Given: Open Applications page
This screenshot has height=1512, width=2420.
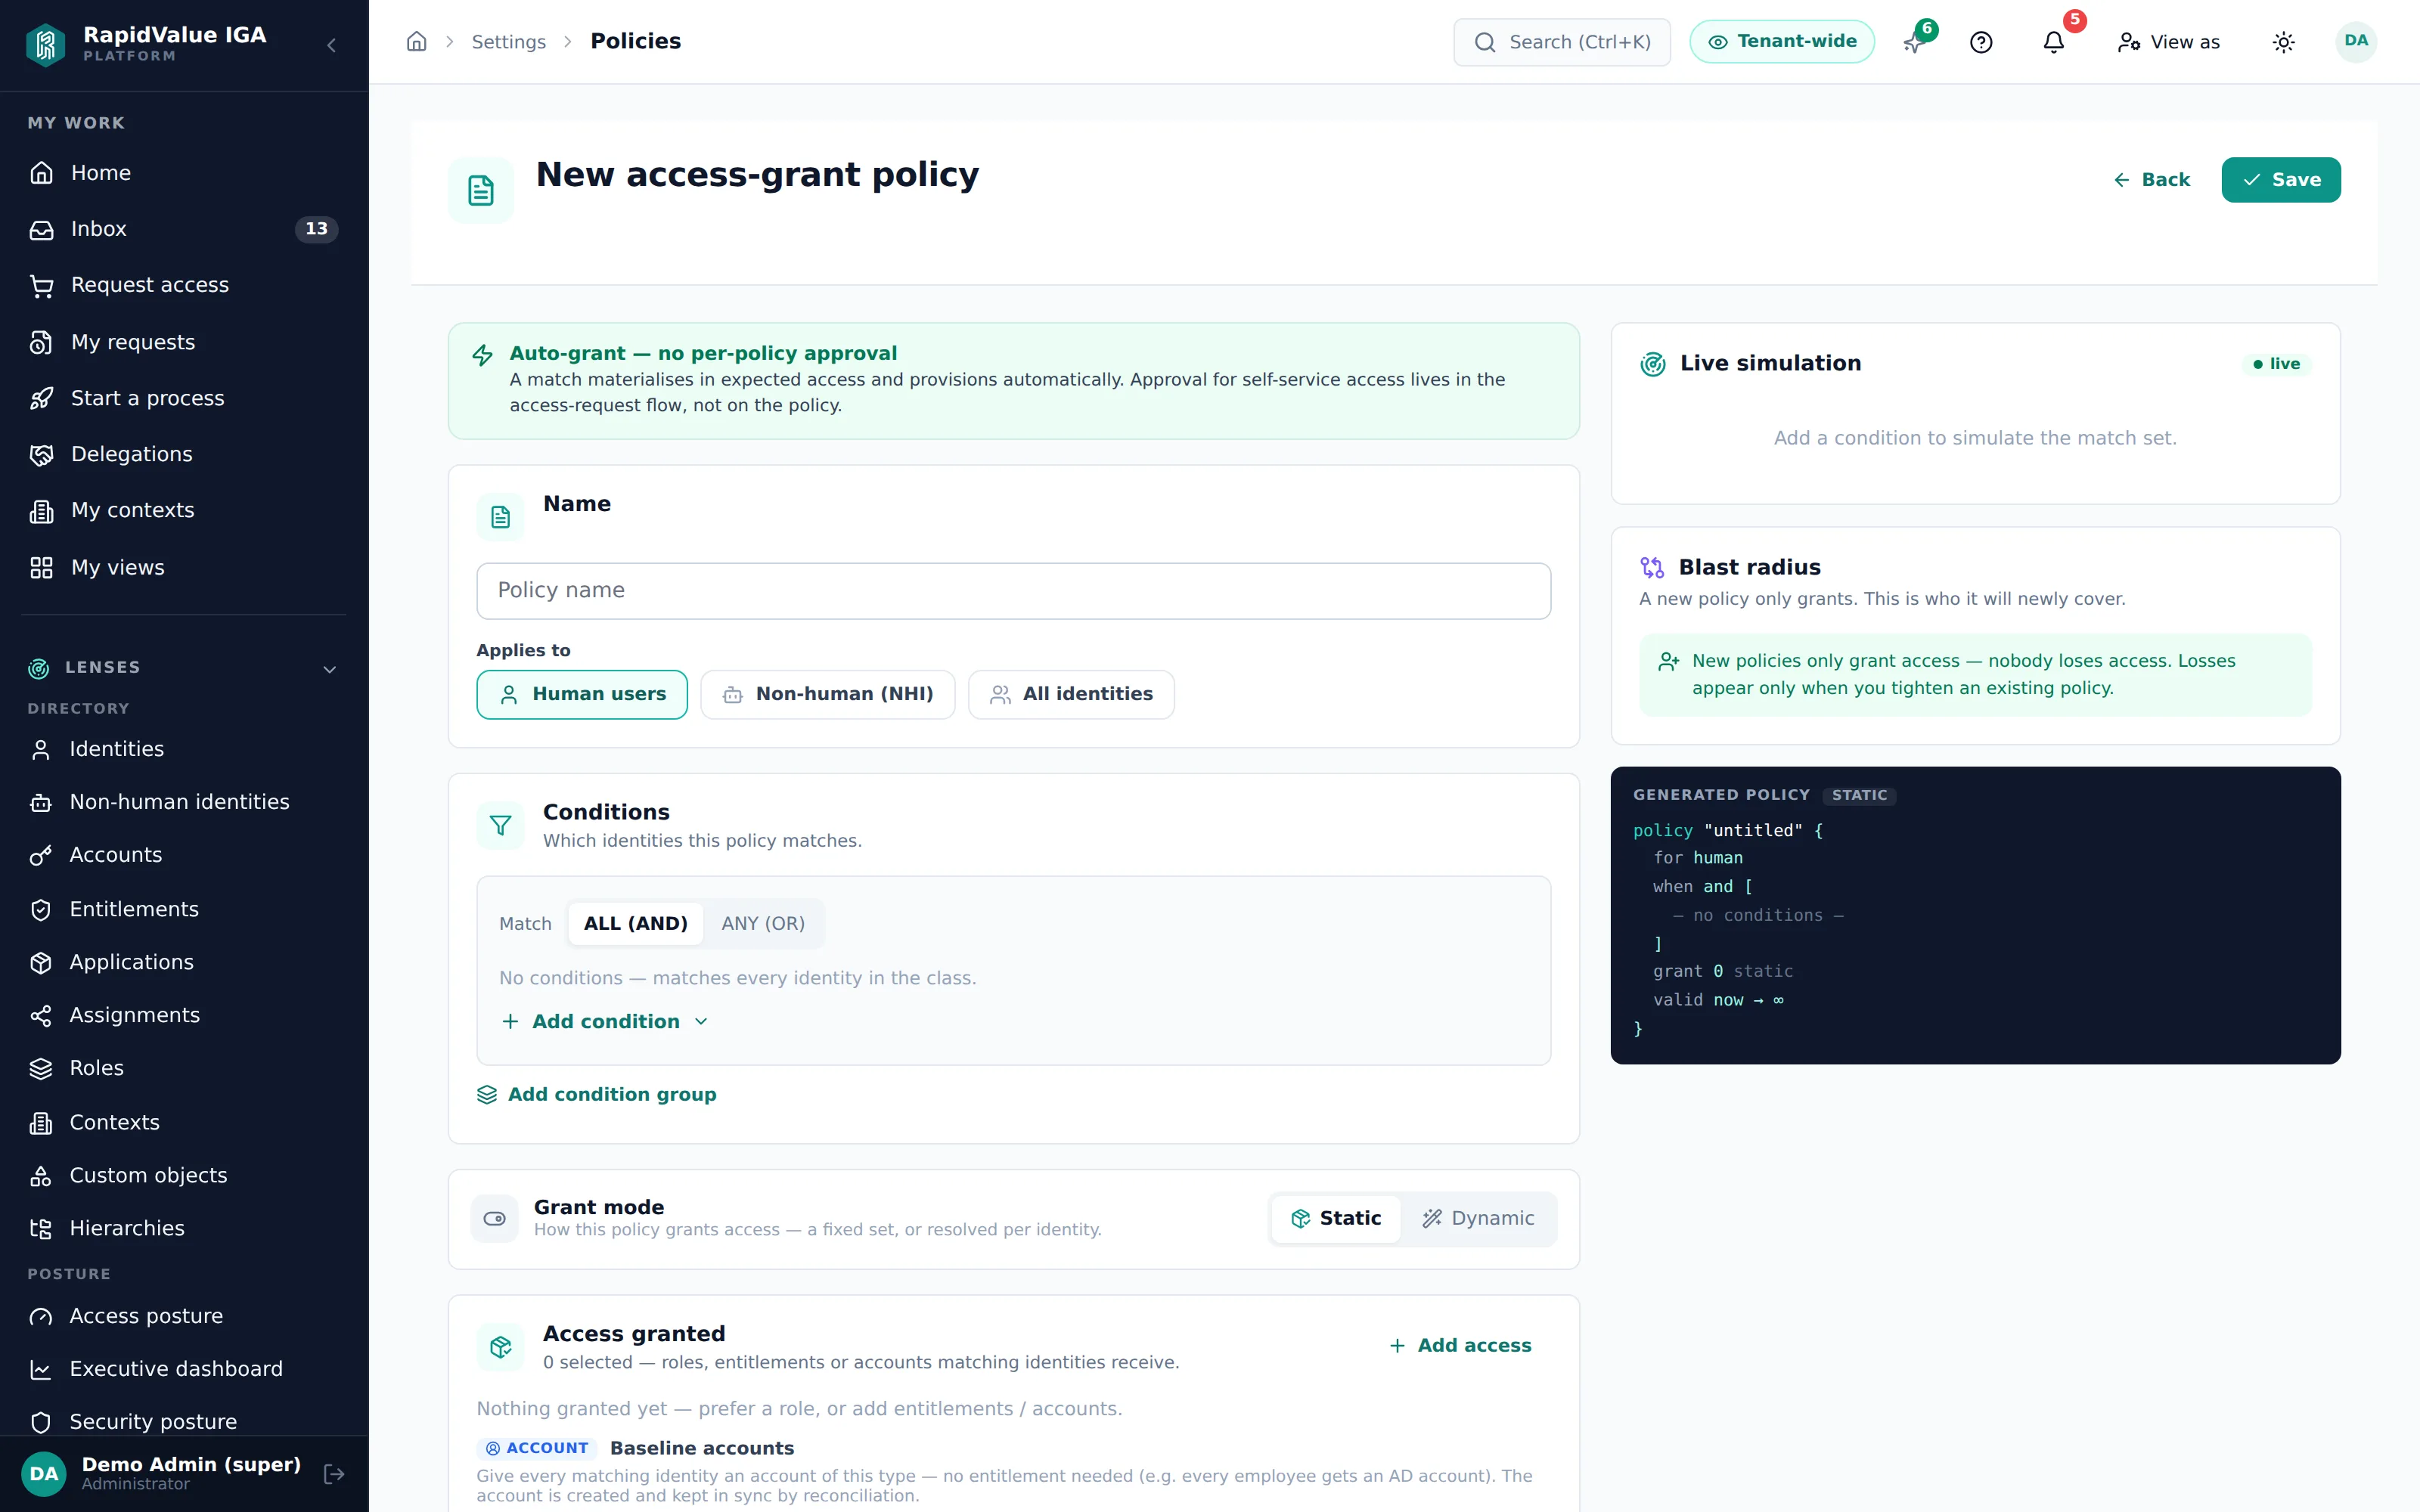Looking at the screenshot, I should [x=184, y=962].
